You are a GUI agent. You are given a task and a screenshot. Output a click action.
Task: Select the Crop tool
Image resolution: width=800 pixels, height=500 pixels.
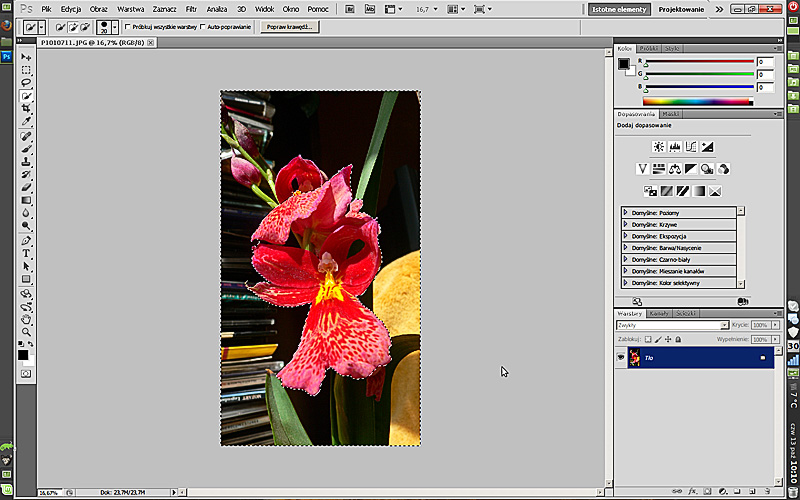point(26,109)
